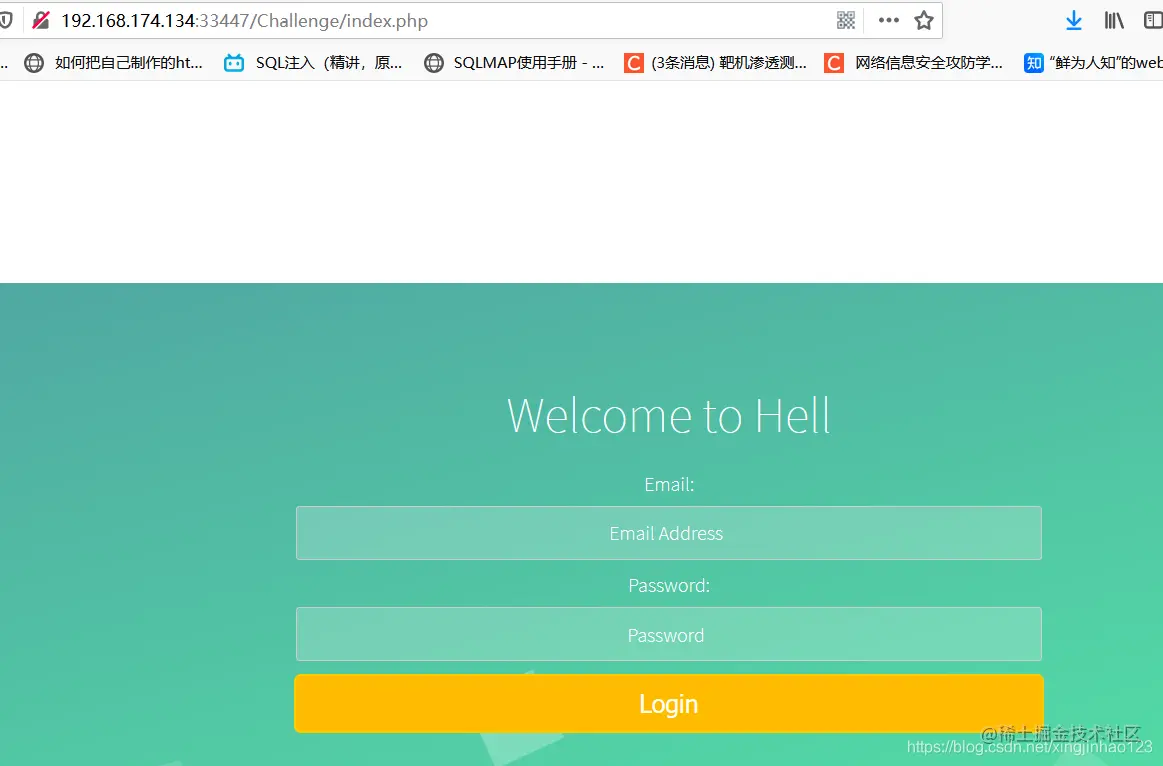This screenshot has height=766, width=1163.
Task: Click the "Email:" label
Action: (669, 484)
